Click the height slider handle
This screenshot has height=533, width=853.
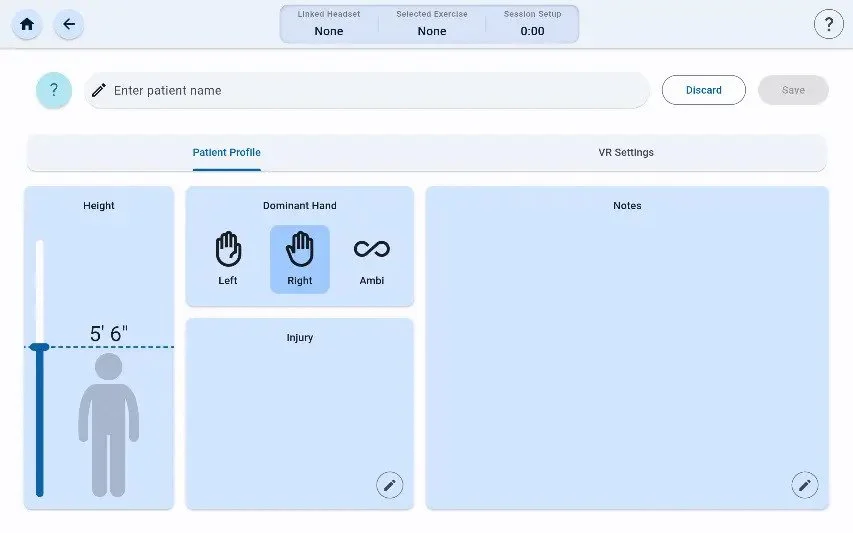(x=39, y=347)
